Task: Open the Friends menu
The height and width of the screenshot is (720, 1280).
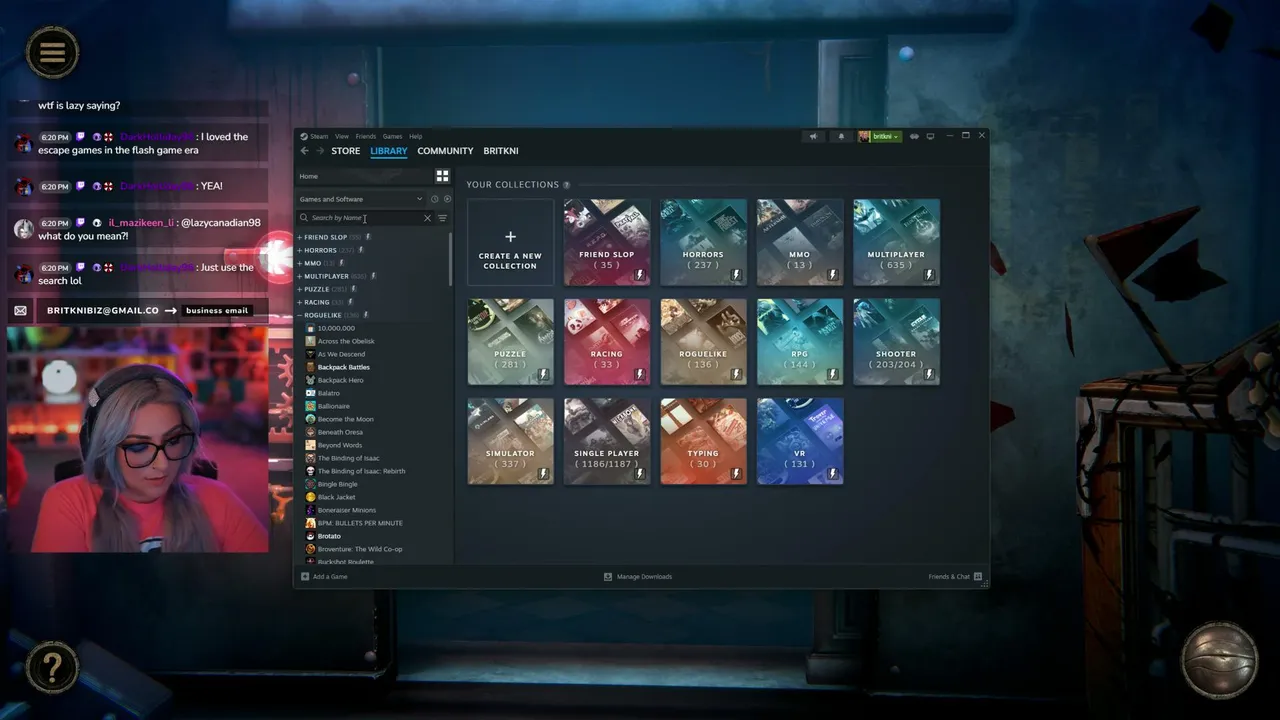Action: pos(366,136)
